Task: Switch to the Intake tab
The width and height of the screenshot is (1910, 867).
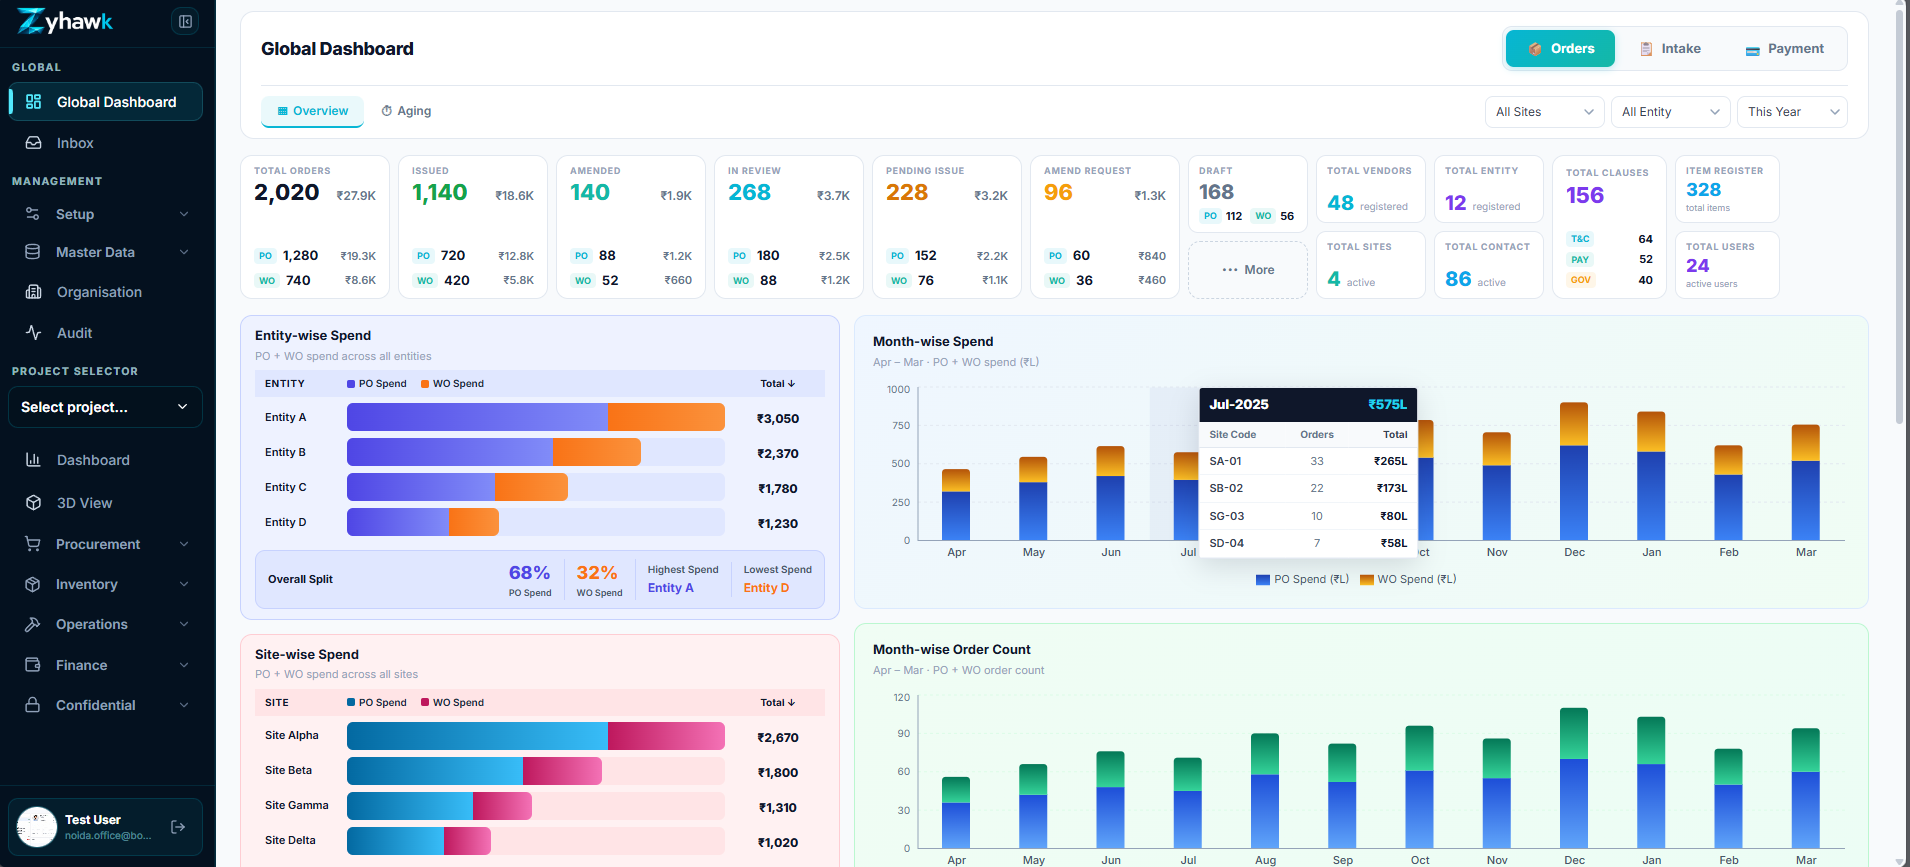Action: point(1670,49)
